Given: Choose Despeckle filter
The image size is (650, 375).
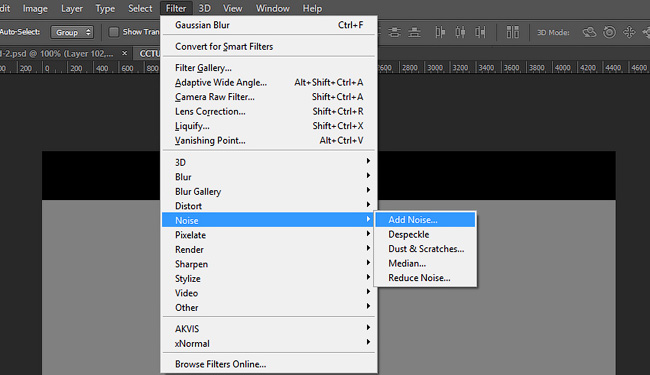Looking at the screenshot, I should pyautogui.click(x=425, y=234).
